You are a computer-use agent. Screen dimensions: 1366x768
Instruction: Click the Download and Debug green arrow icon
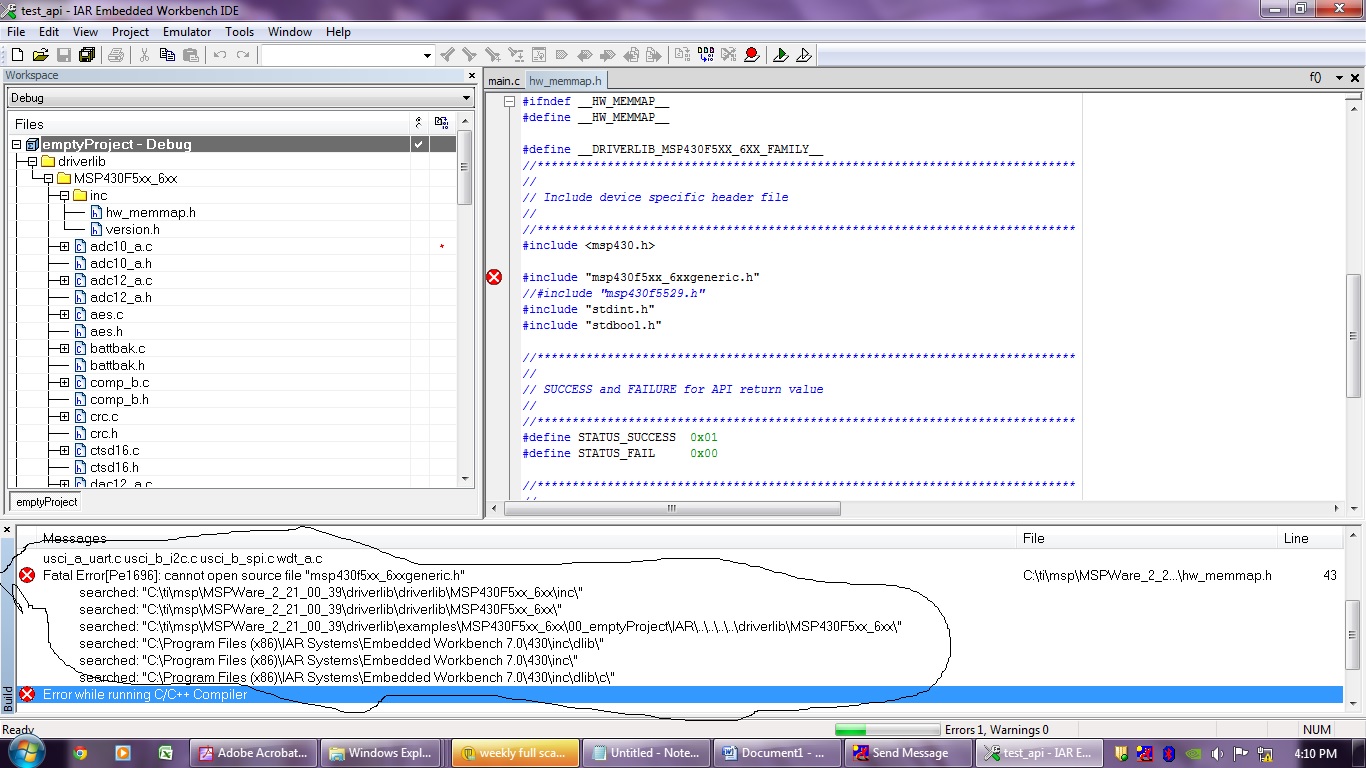[x=781, y=55]
